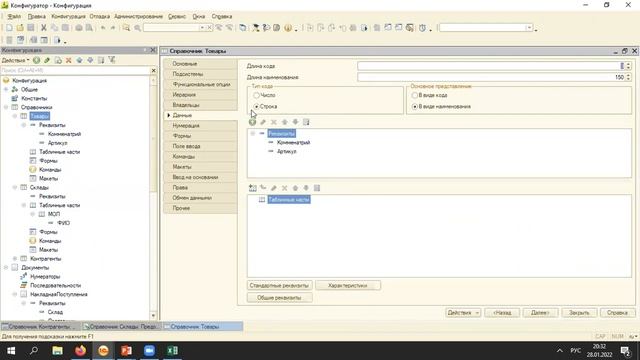Click pencil edit icon above Реквизиты list

coord(263,122)
